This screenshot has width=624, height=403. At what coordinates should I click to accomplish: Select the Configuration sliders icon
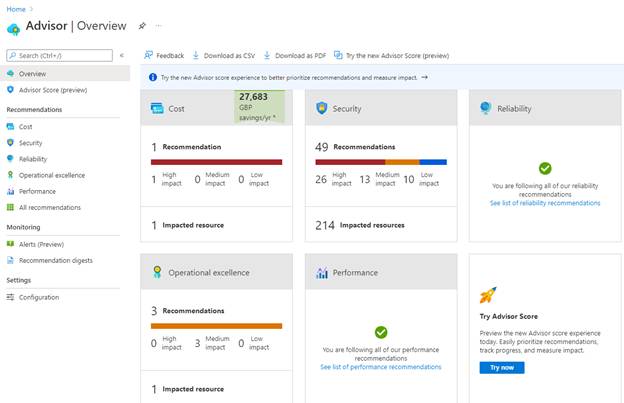click(10, 297)
